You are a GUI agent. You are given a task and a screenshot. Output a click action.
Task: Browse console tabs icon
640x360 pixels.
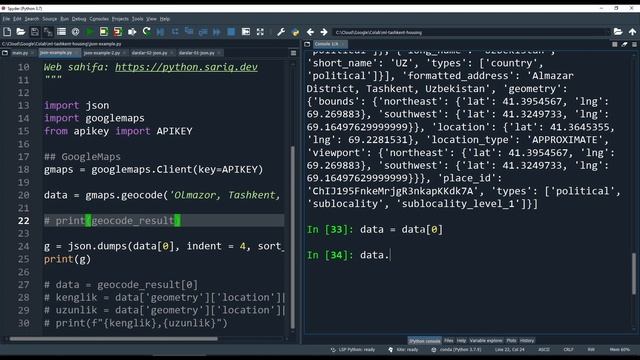307,44
